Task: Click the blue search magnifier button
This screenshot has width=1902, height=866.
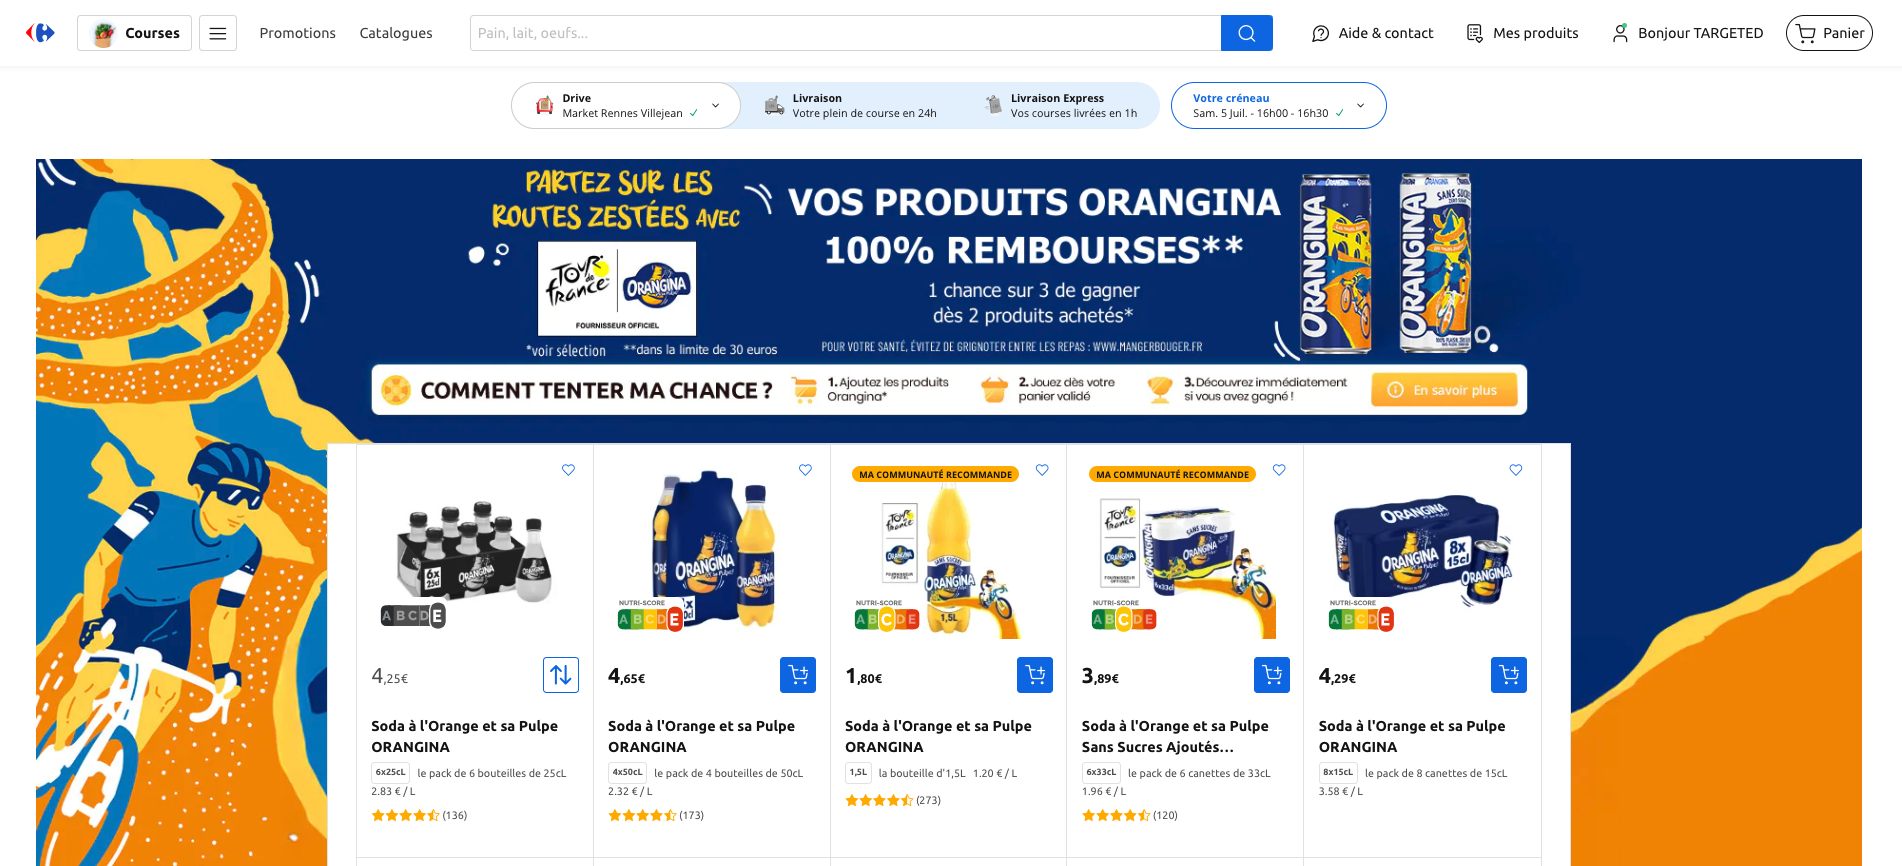Action: [x=1246, y=33]
